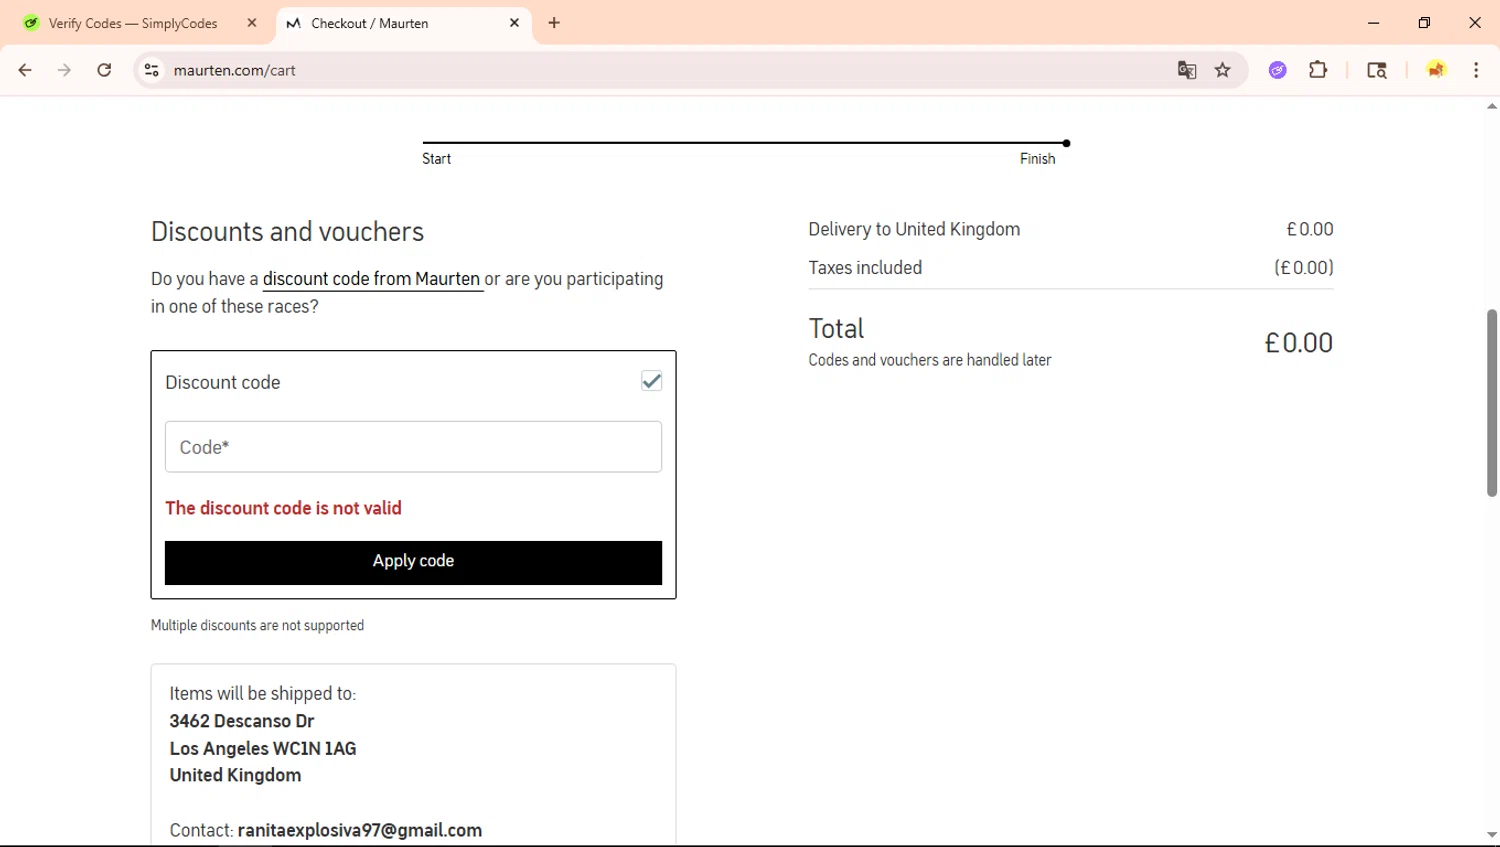Restore down the browser window
1500x847 pixels.
pyautogui.click(x=1424, y=23)
